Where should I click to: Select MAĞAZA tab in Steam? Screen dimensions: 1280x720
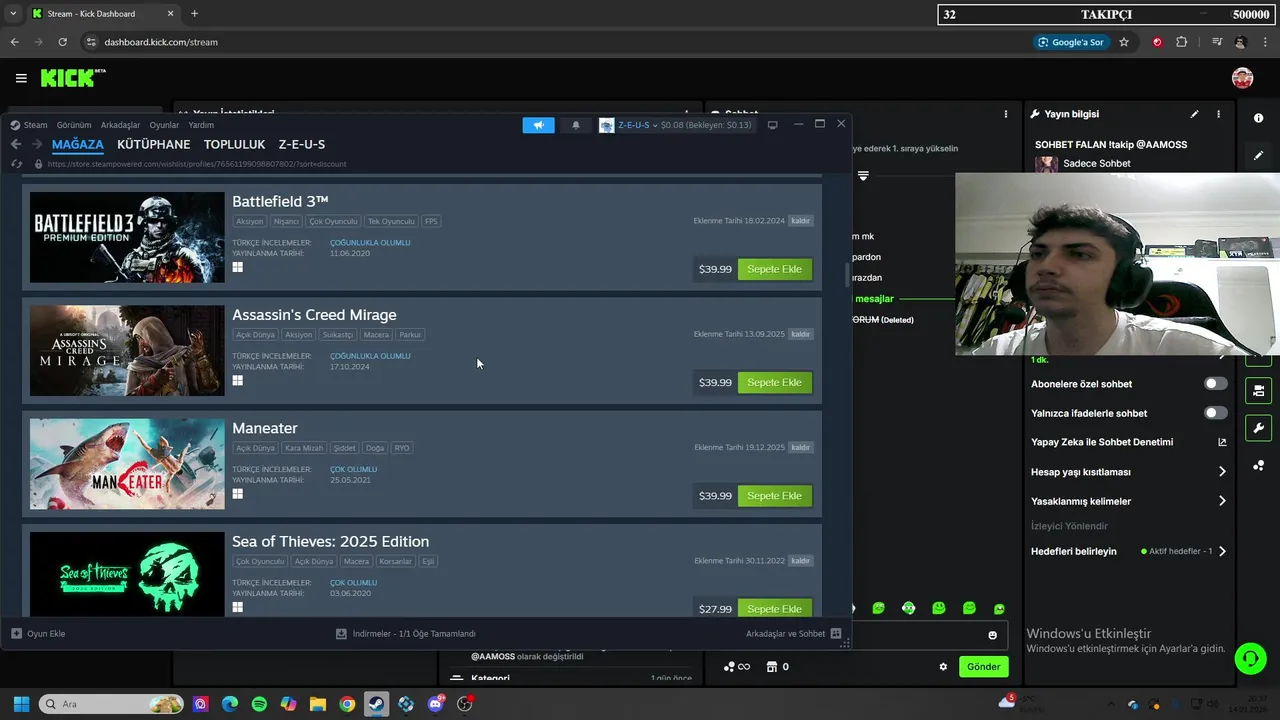tap(78, 144)
